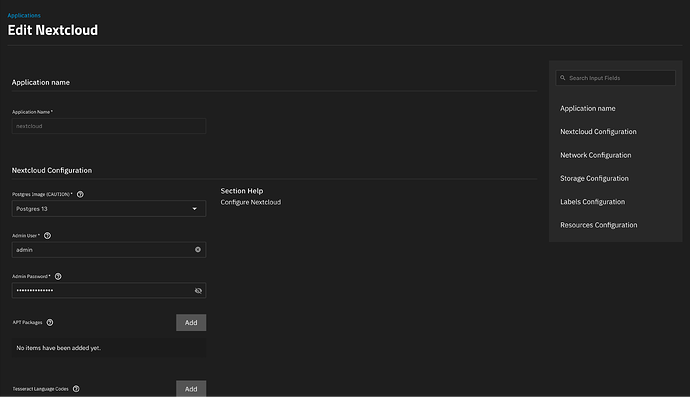The width and height of the screenshot is (690, 397).
Task: Go to Network Configuration section
Action: pyautogui.click(x=595, y=155)
